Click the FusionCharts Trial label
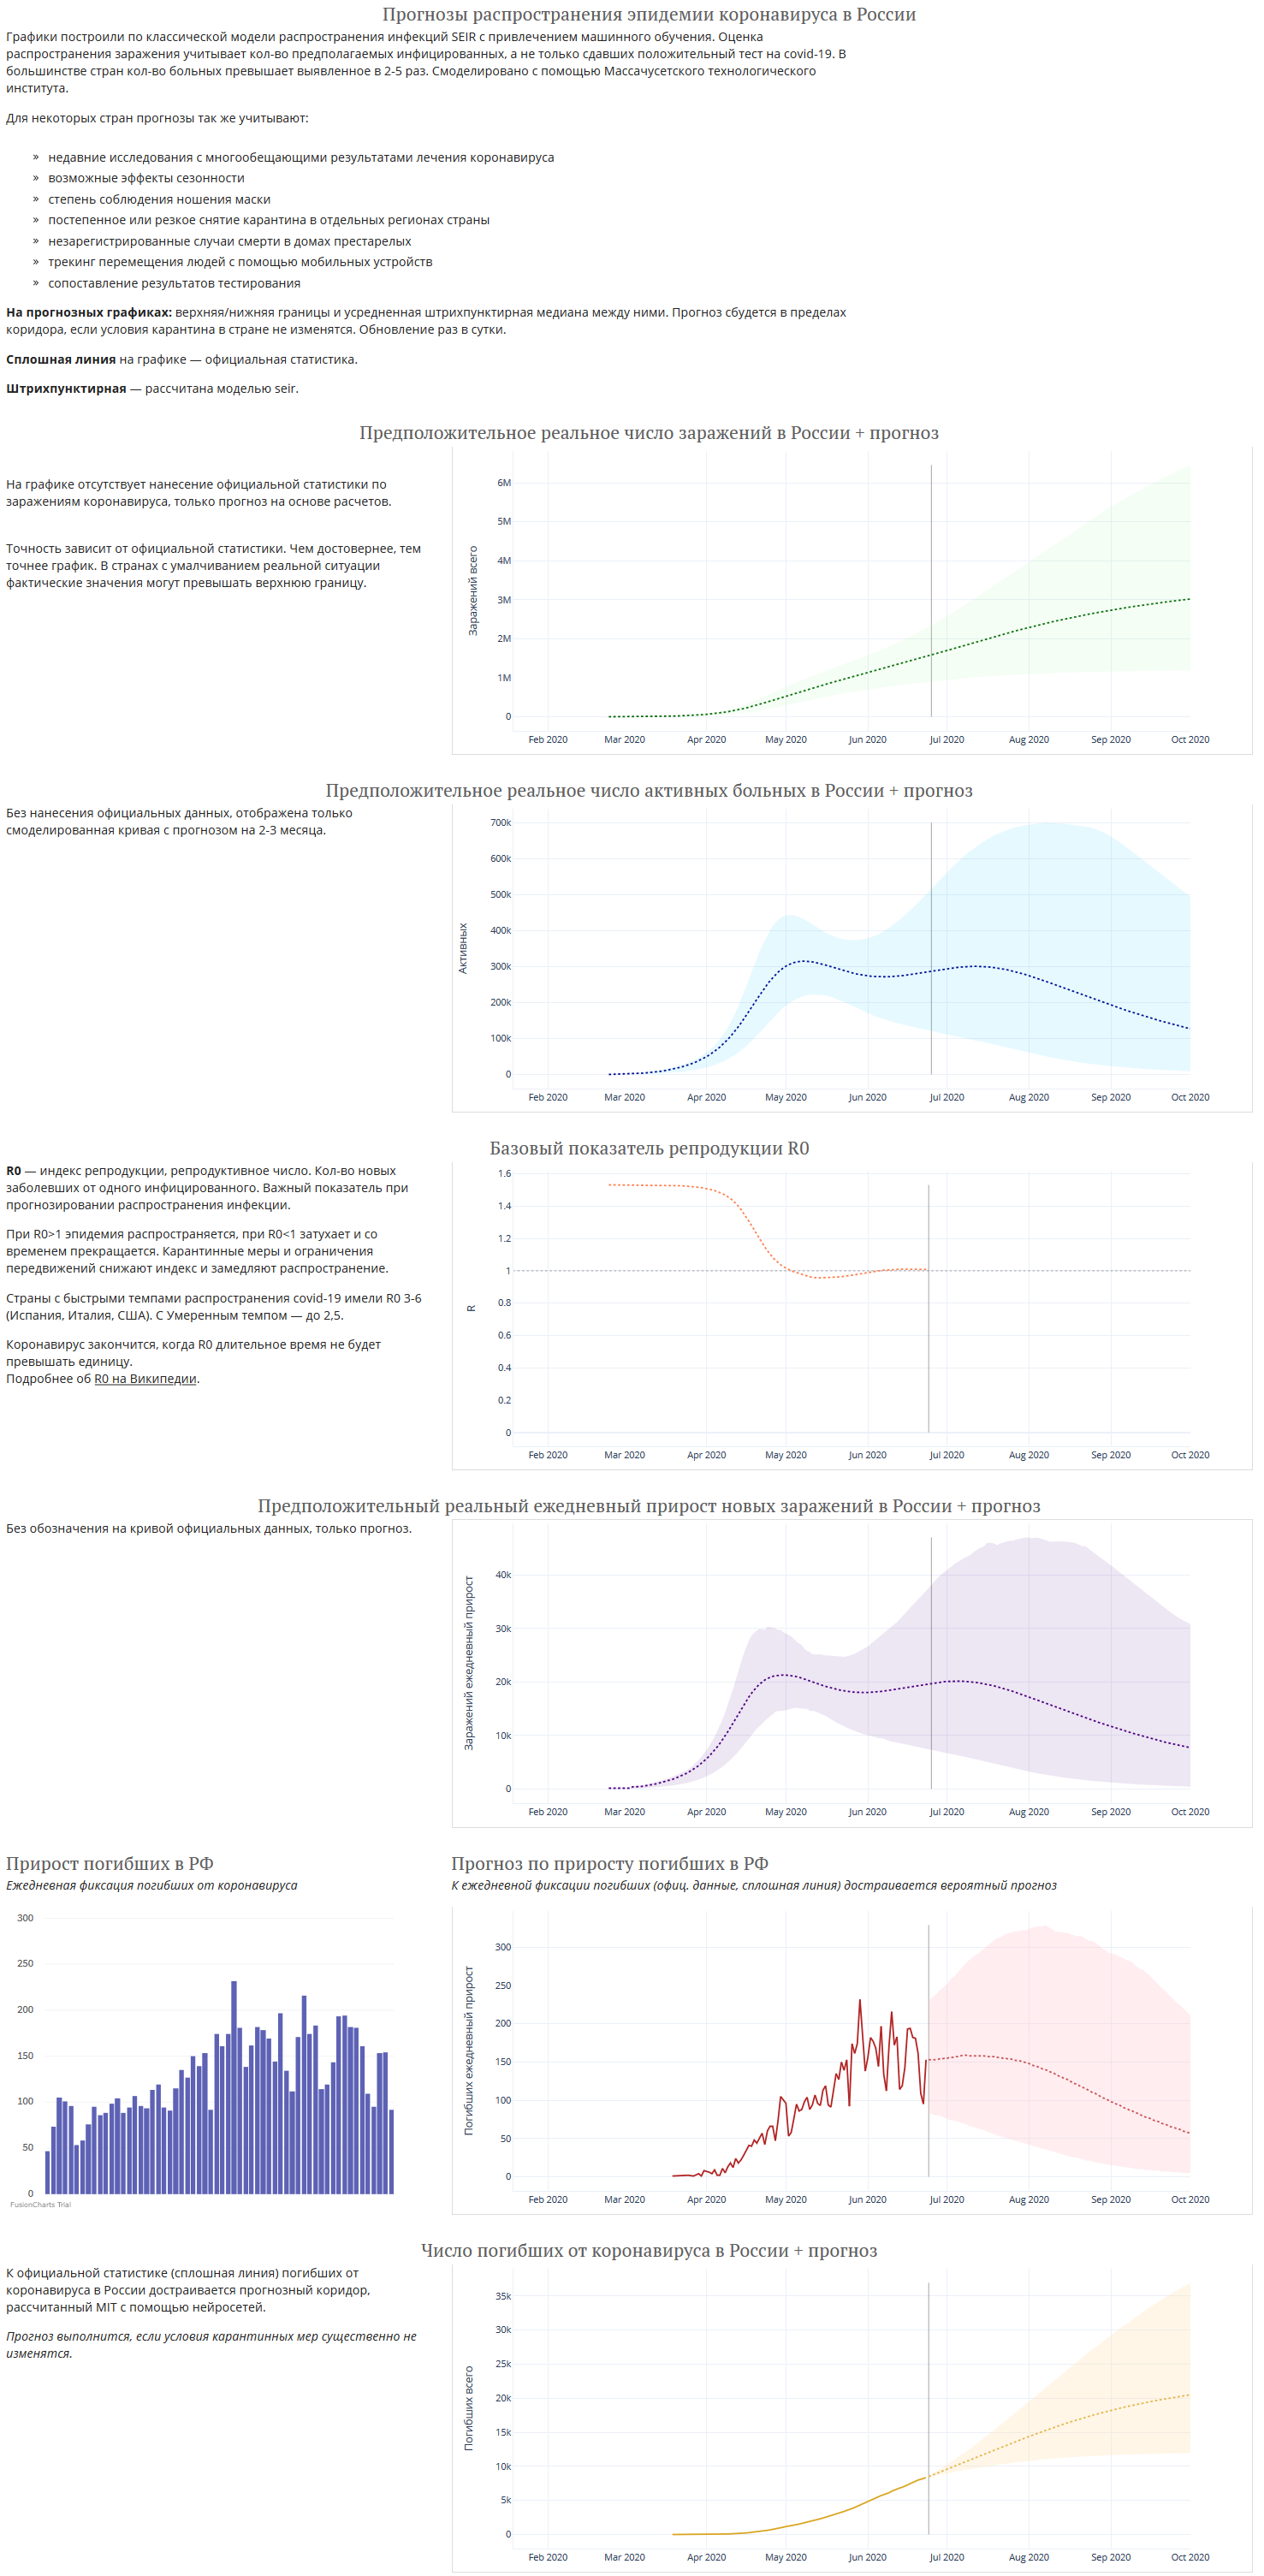The image size is (1264, 2576). 40,2204
